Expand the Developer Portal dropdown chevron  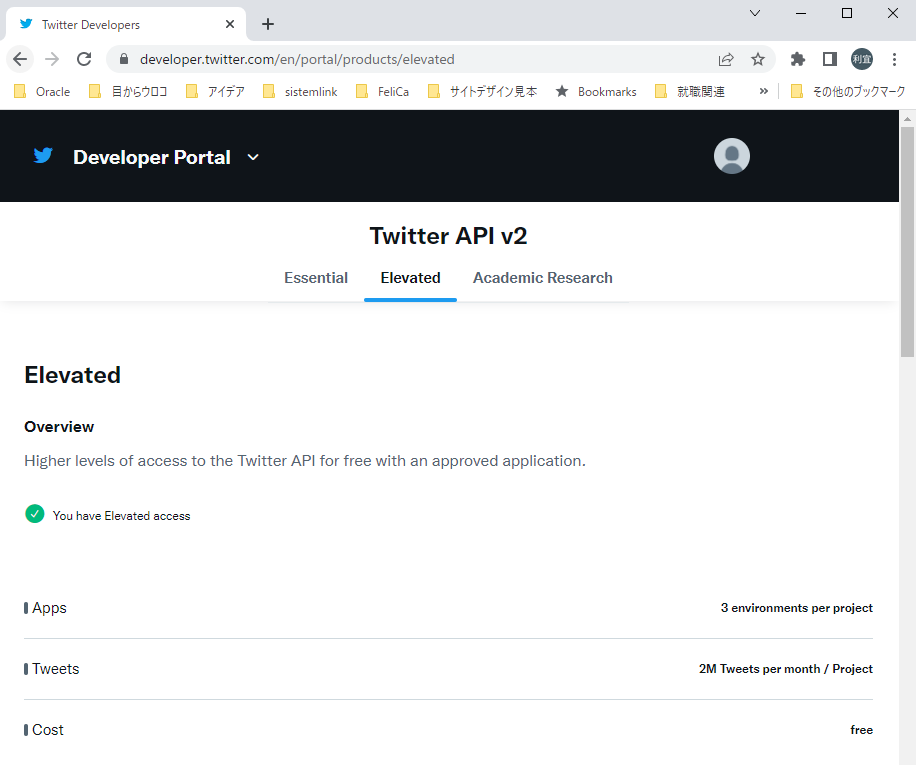[252, 157]
